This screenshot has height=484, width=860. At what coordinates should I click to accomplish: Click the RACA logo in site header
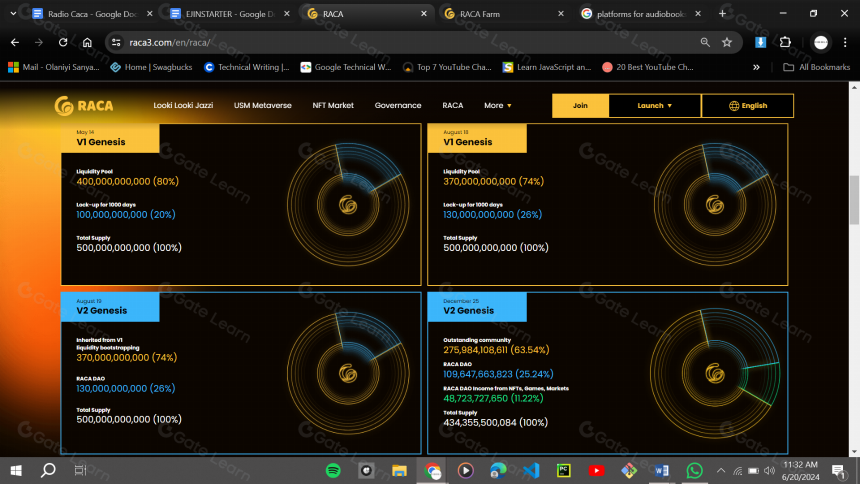click(84, 105)
